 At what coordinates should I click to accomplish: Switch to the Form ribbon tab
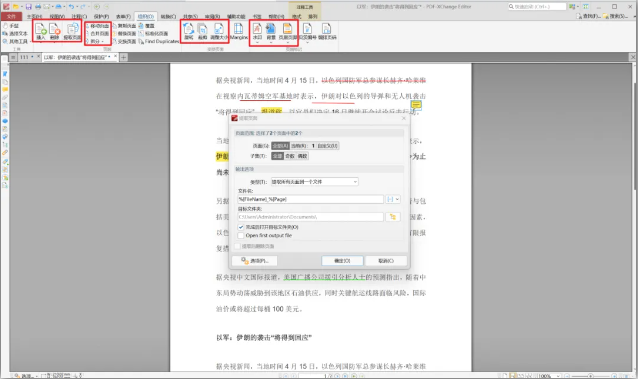tap(123, 16)
